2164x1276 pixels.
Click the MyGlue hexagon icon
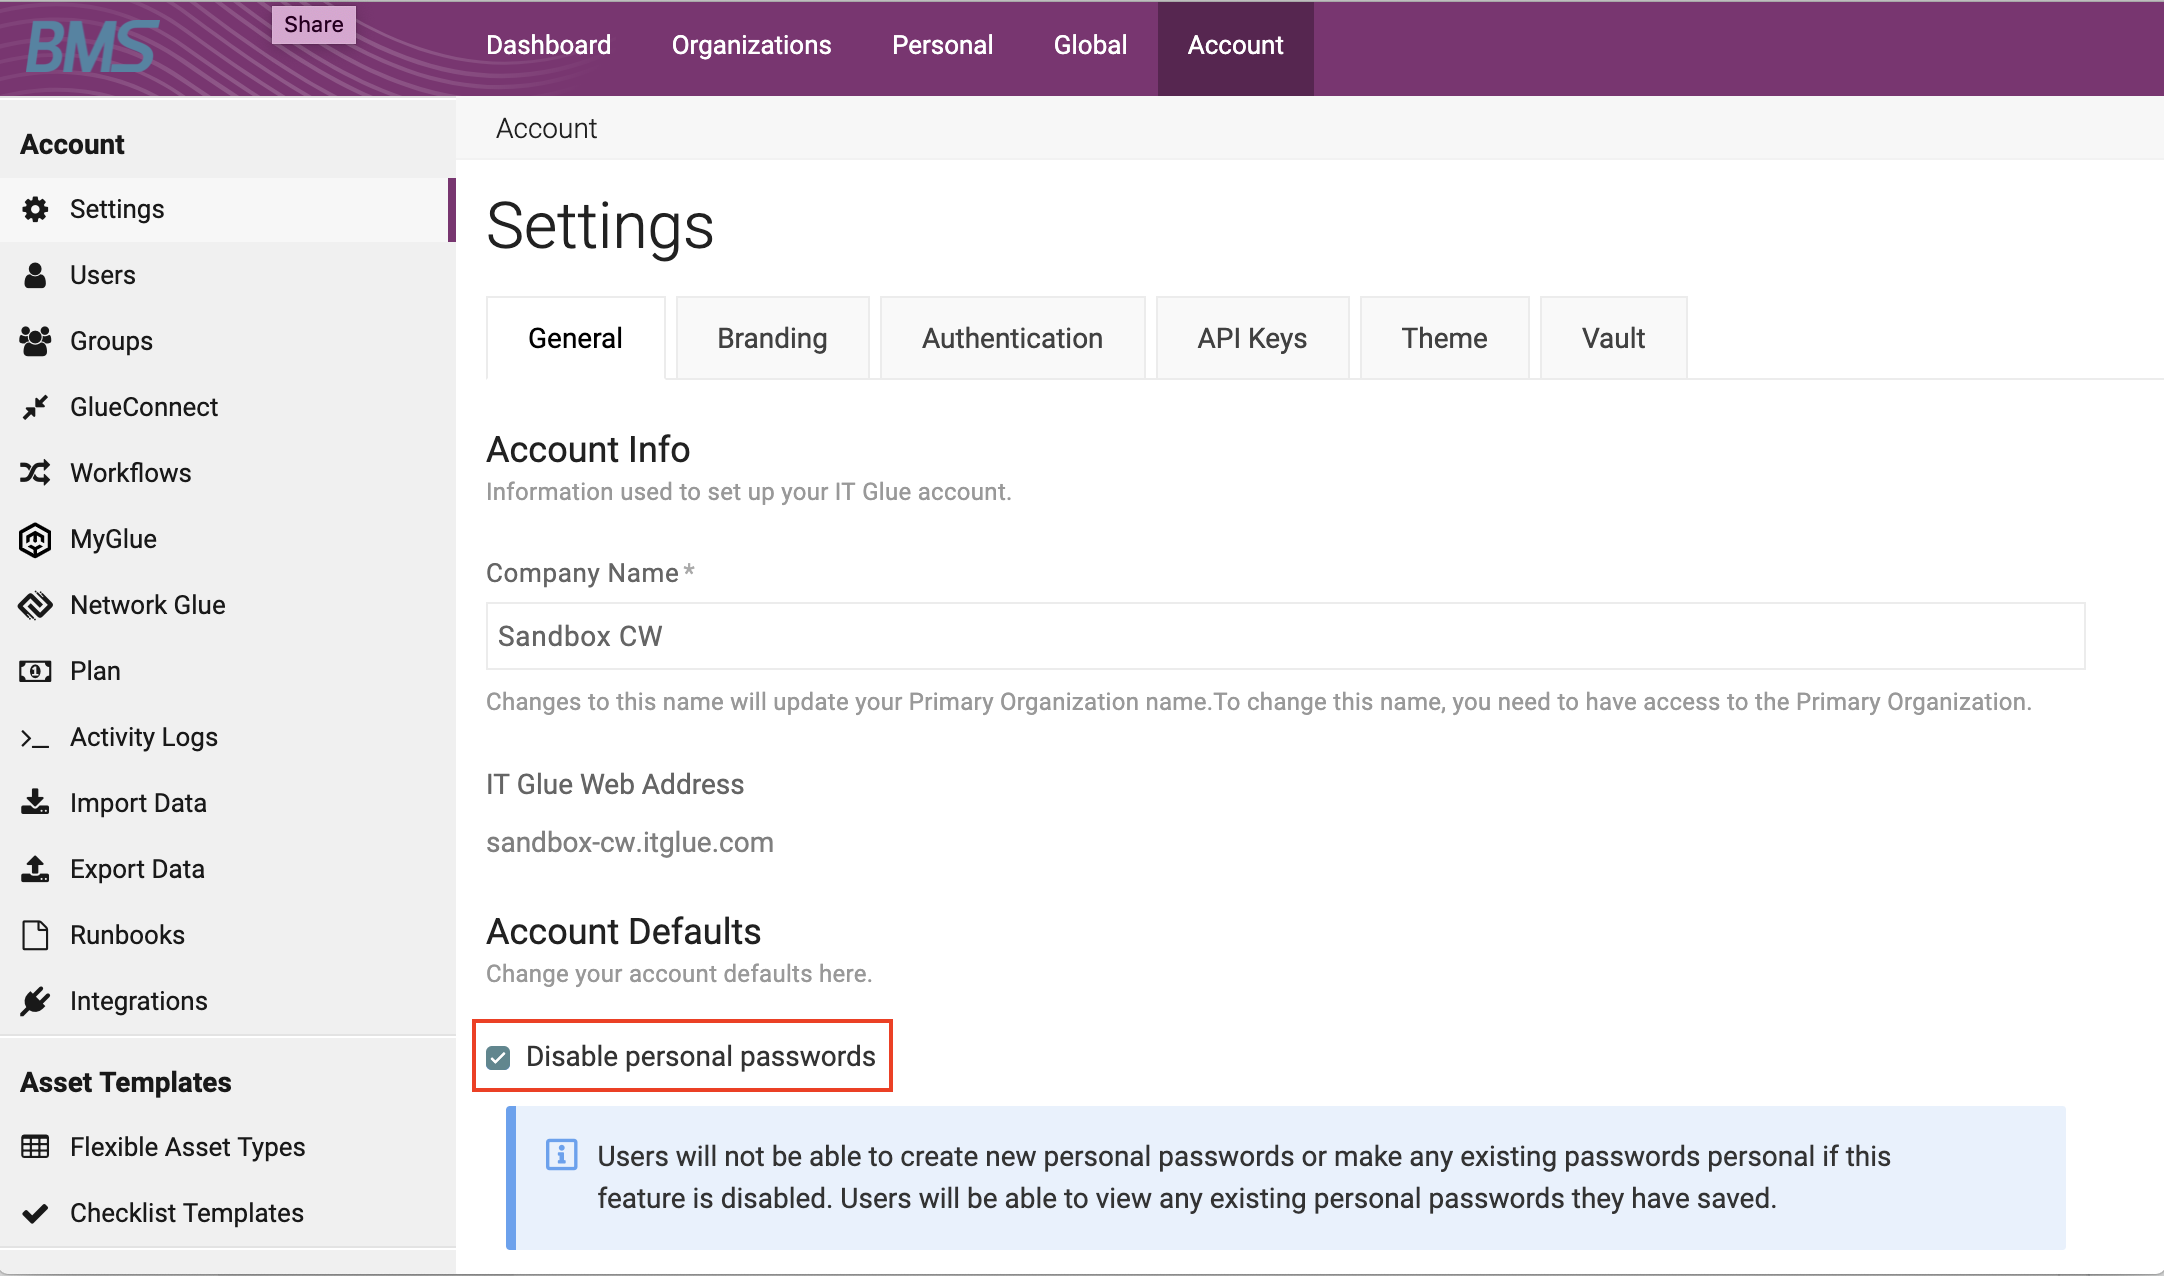tap(35, 539)
